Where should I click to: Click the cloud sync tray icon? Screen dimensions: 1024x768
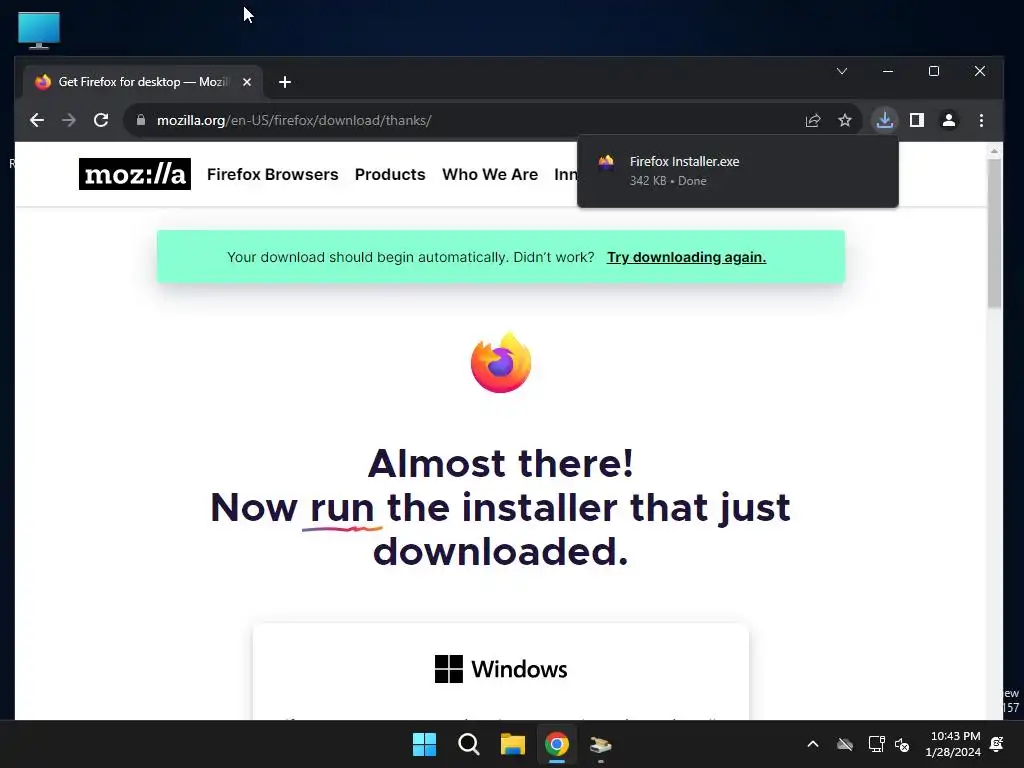point(845,744)
